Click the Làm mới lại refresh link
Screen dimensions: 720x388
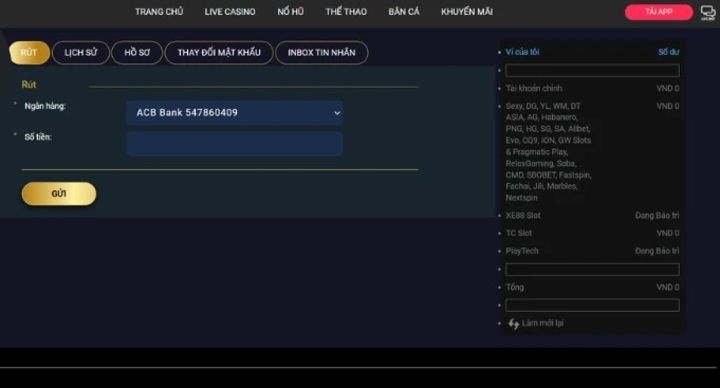pos(542,323)
